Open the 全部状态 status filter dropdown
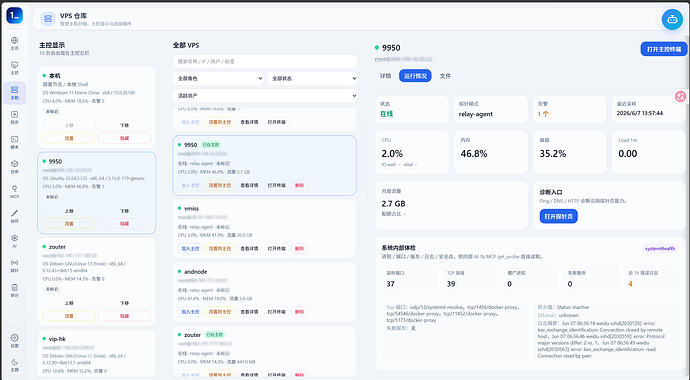690x380 pixels. (x=313, y=78)
